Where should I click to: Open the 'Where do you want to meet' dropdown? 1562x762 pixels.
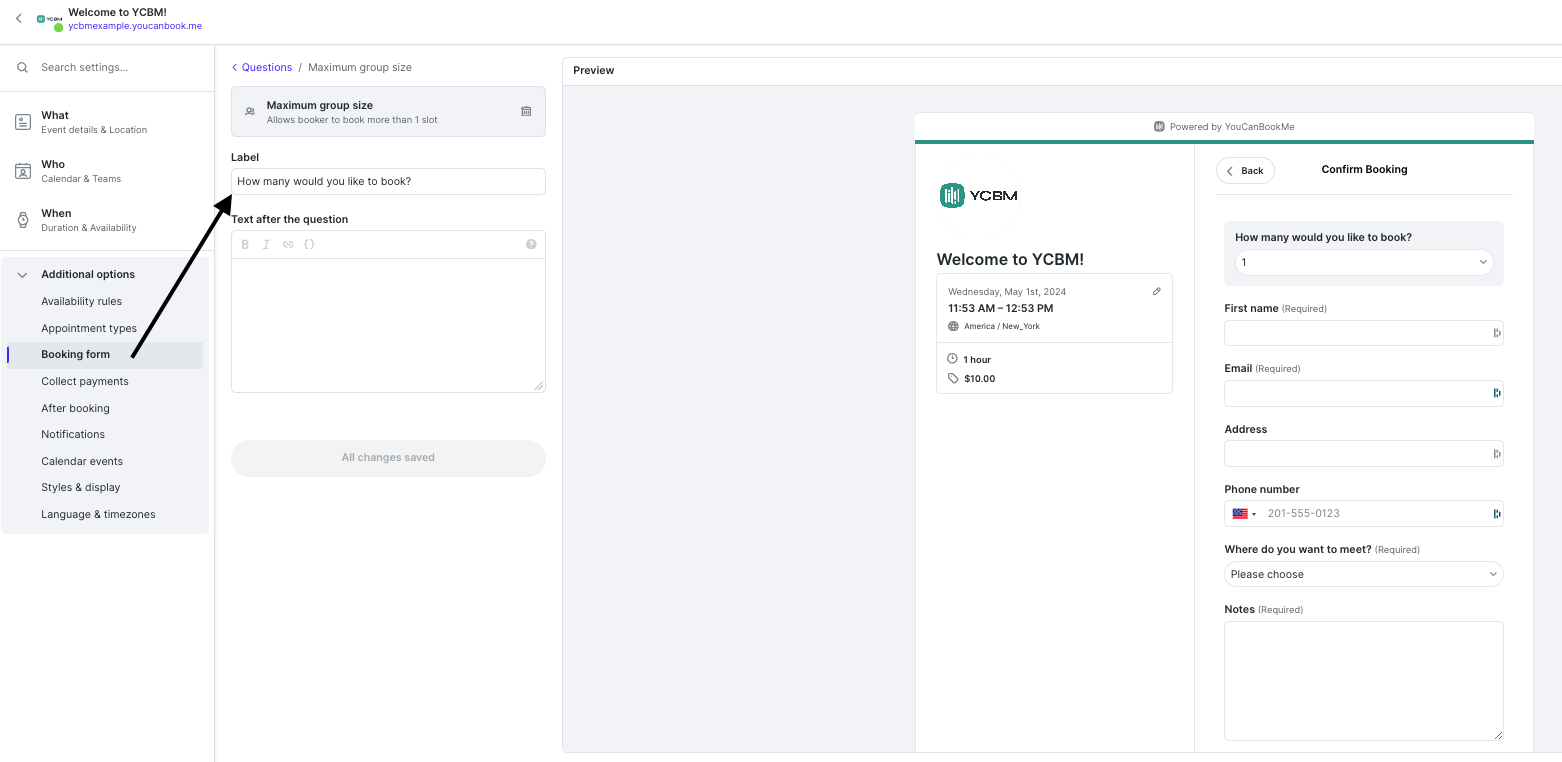pyautogui.click(x=1363, y=574)
